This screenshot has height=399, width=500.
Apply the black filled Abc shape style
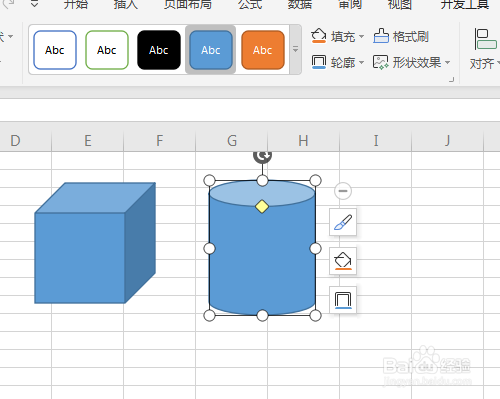tap(159, 50)
